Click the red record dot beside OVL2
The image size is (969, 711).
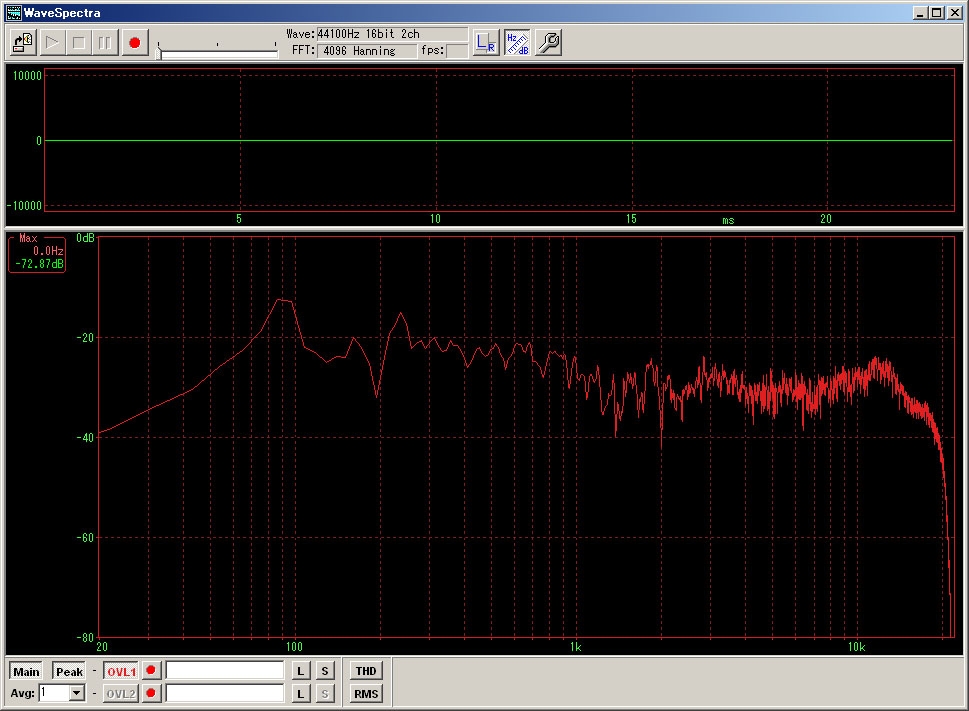[151, 693]
